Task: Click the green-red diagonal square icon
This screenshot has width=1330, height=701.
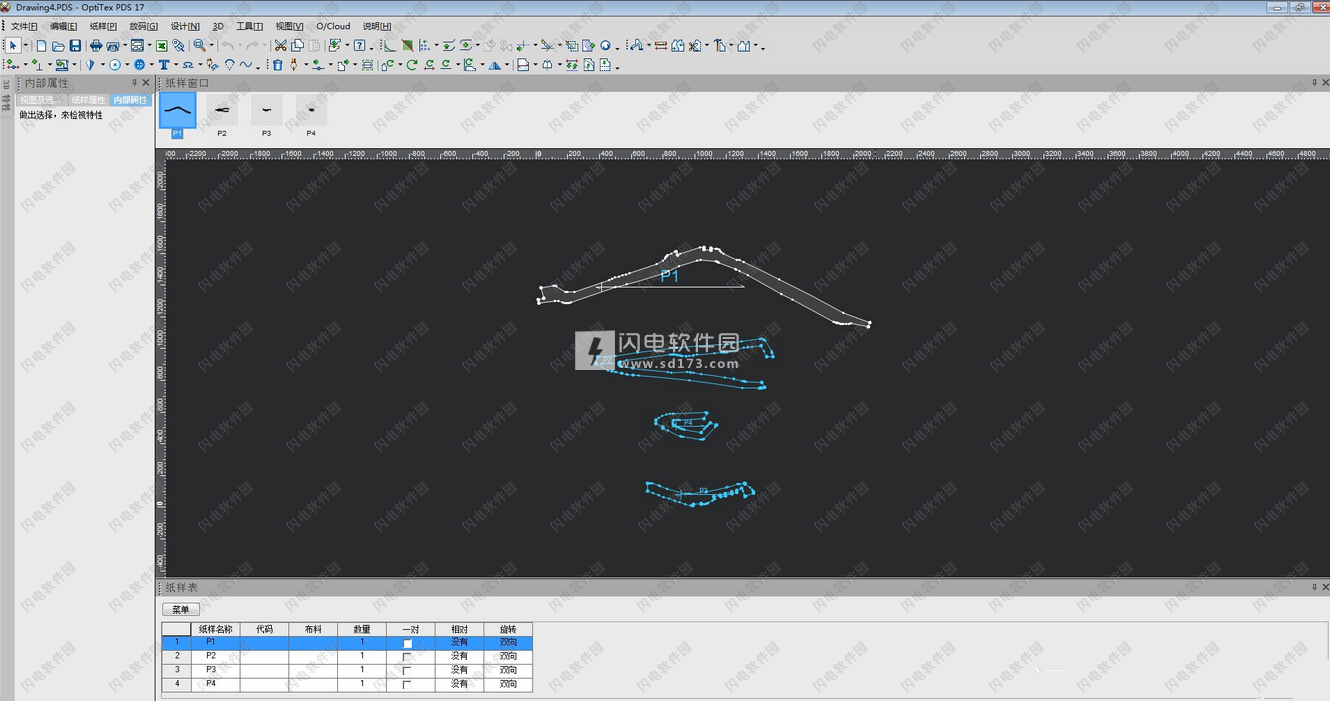Action: [408, 46]
